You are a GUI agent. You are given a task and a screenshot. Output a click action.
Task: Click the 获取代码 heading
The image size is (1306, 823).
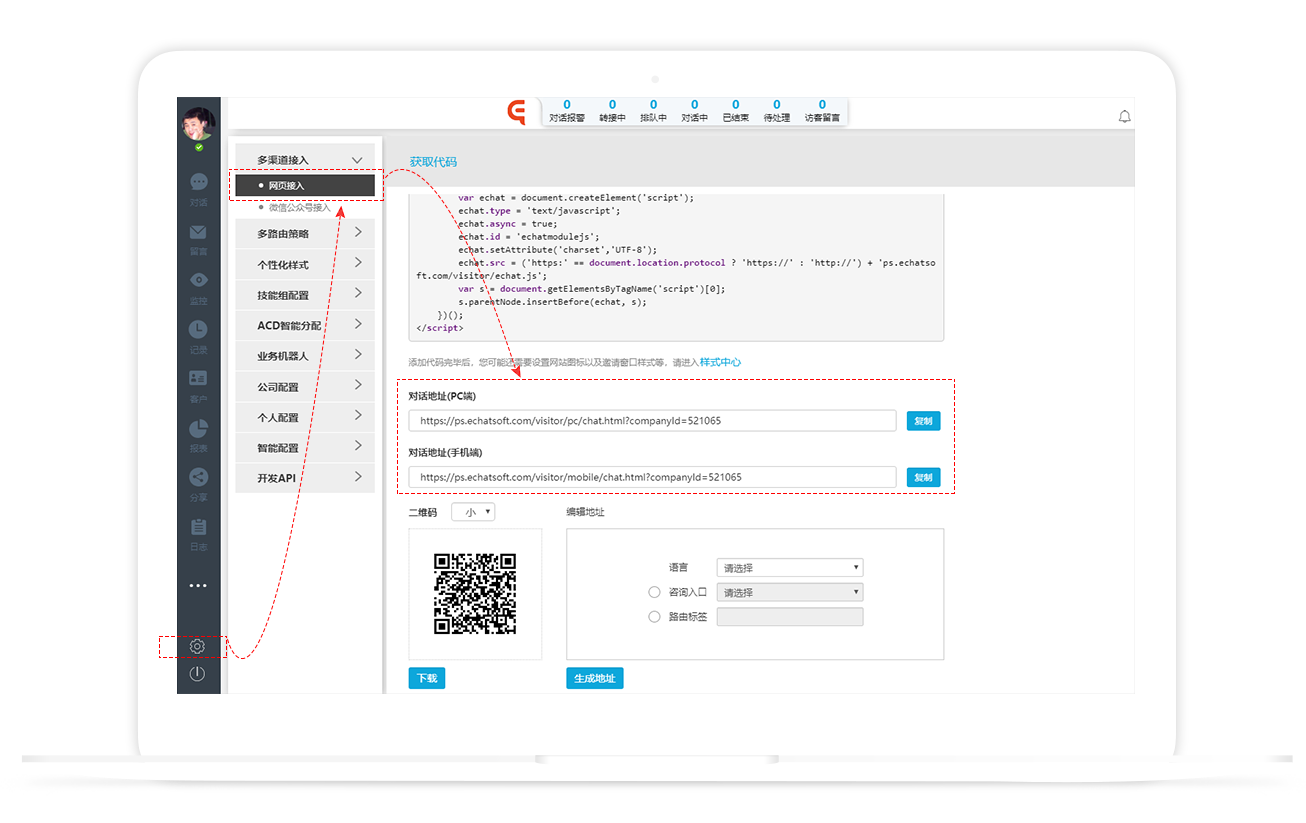coord(433,162)
